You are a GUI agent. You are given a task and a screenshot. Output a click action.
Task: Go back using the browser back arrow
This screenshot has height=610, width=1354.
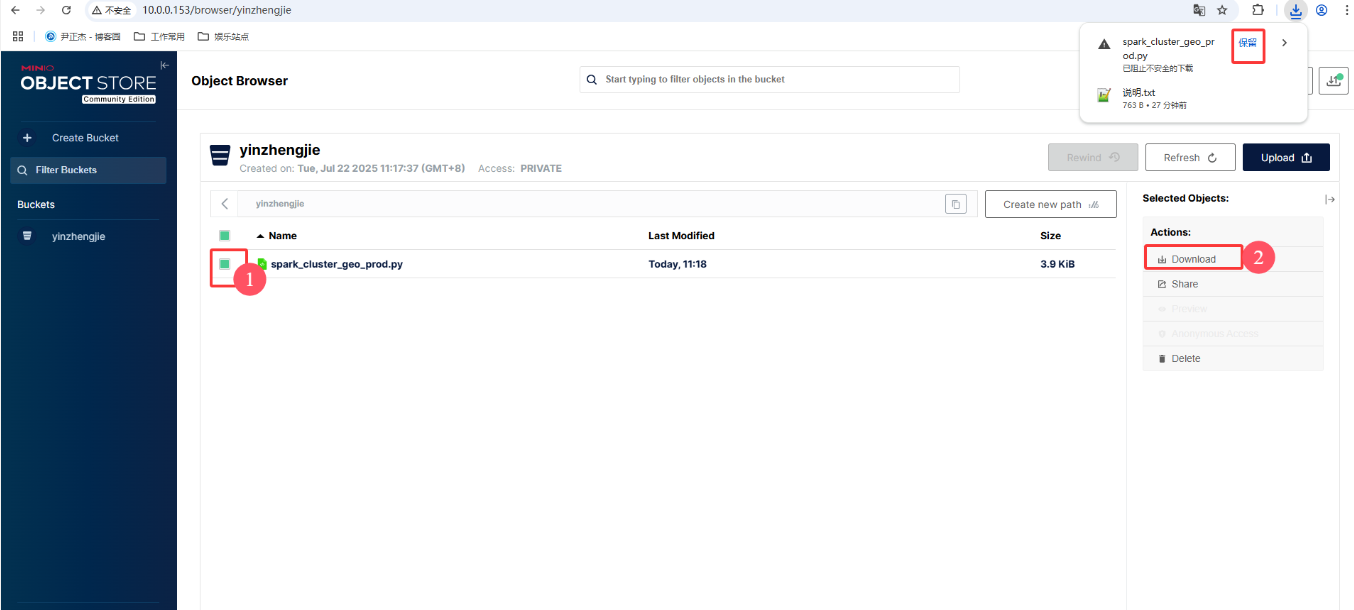tap(15, 10)
